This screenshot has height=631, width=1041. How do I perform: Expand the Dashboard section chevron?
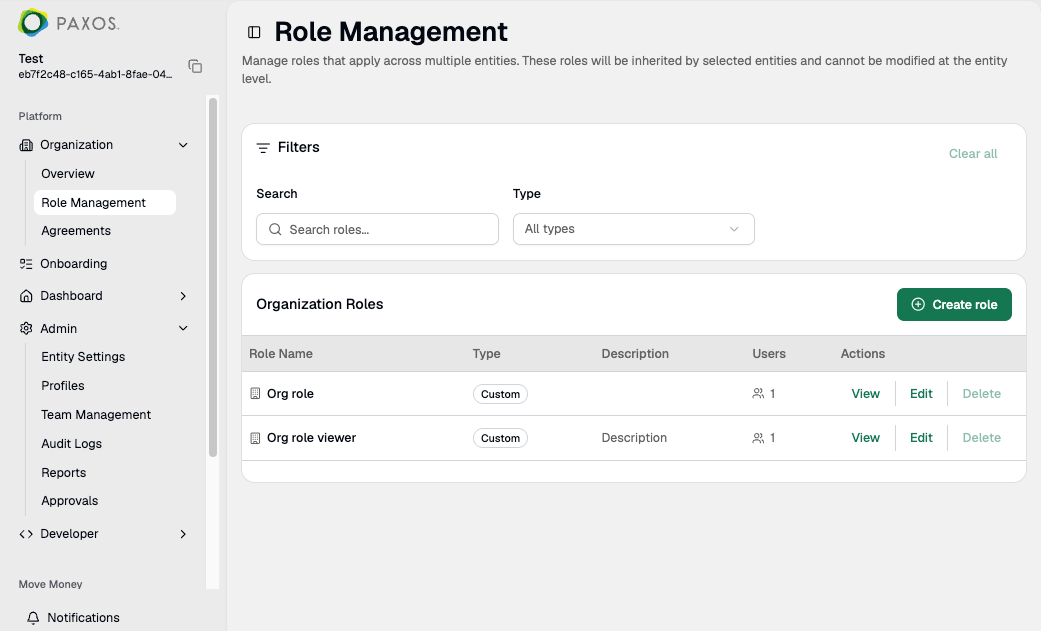[183, 296]
